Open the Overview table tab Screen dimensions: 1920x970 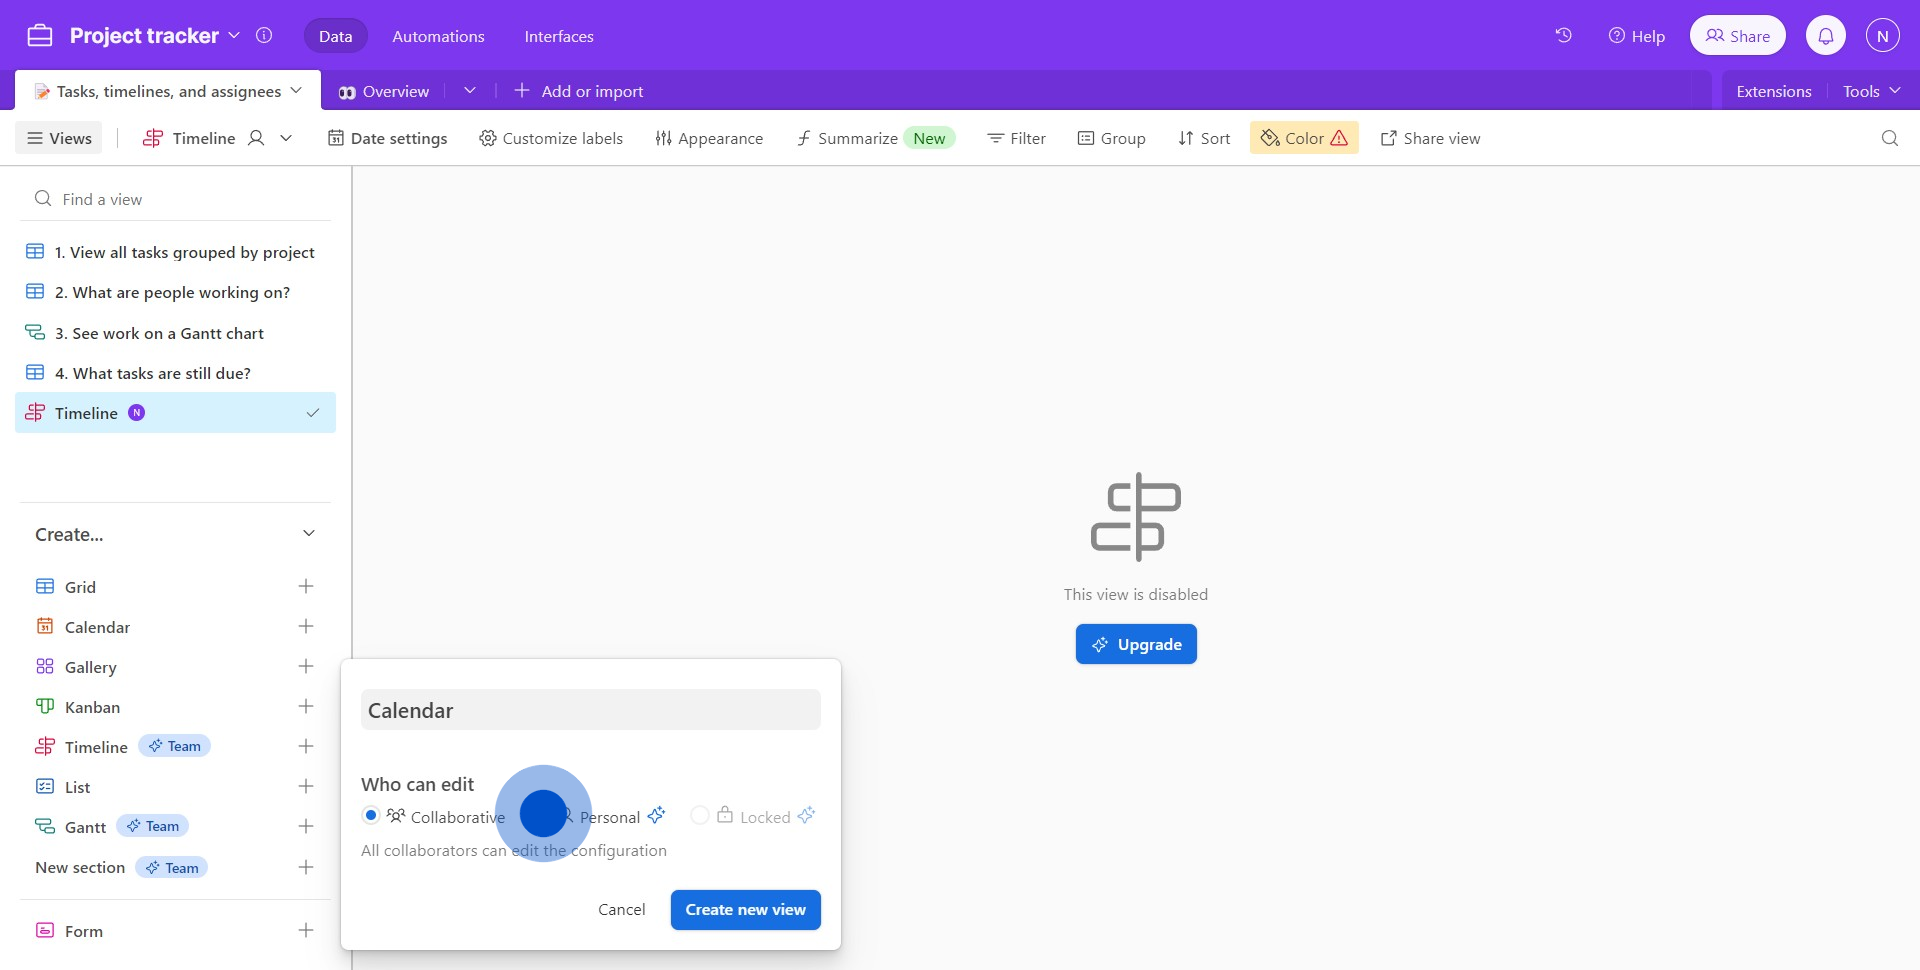pyautogui.click(x=385, y=91)
